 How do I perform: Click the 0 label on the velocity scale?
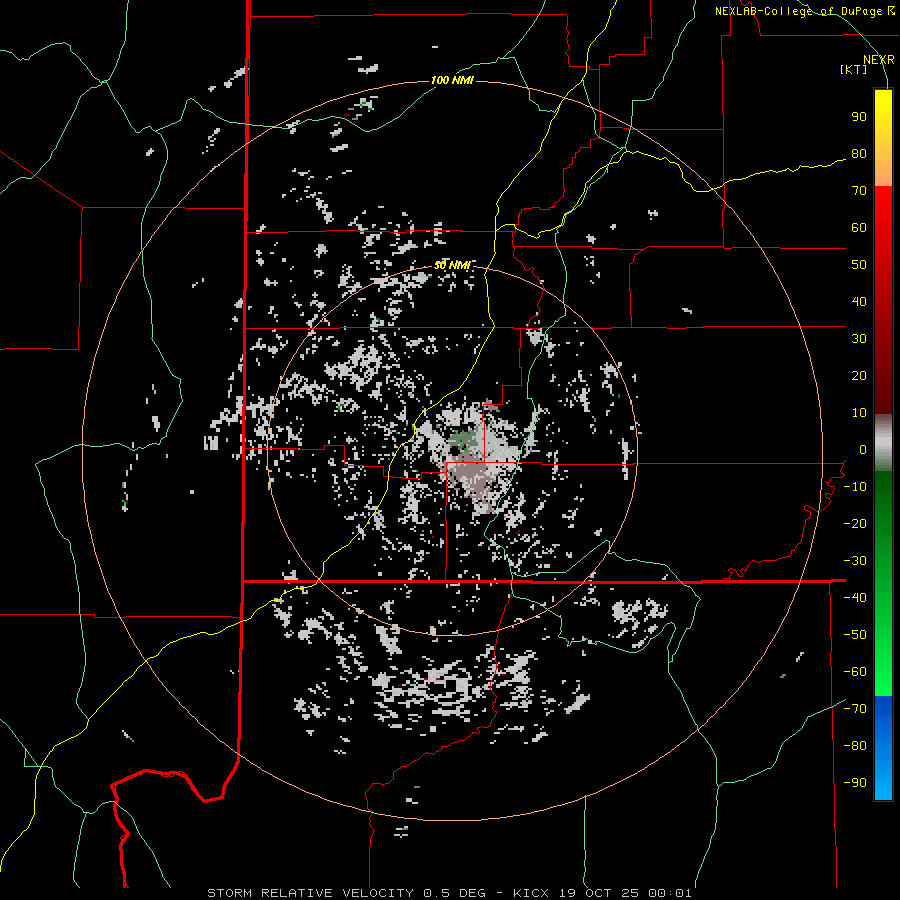point(863,450)
